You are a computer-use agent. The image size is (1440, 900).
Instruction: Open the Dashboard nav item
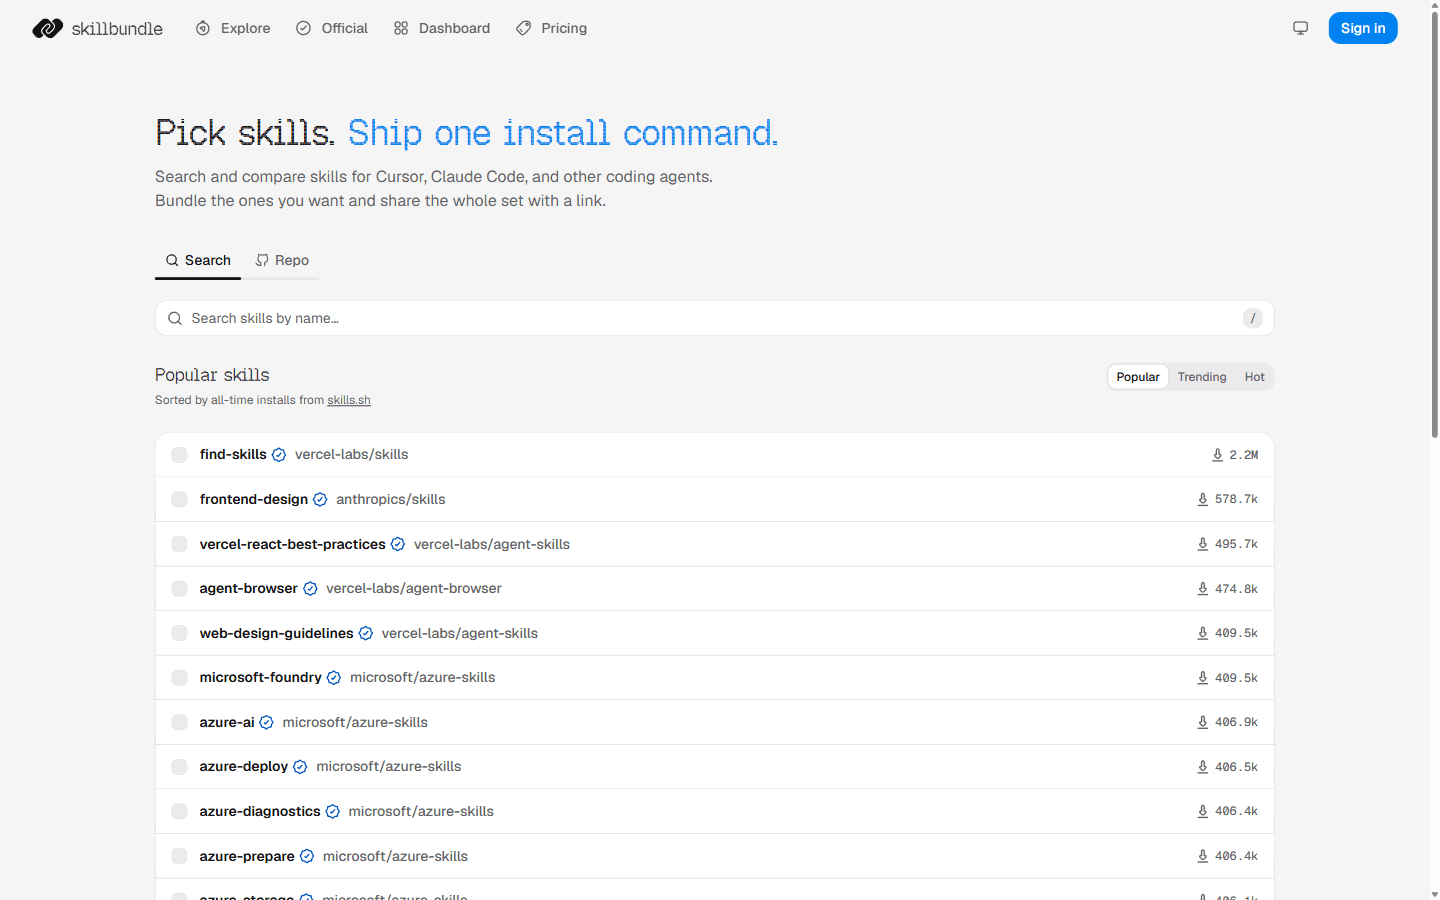pyautogui.click(x=442, y=28)
